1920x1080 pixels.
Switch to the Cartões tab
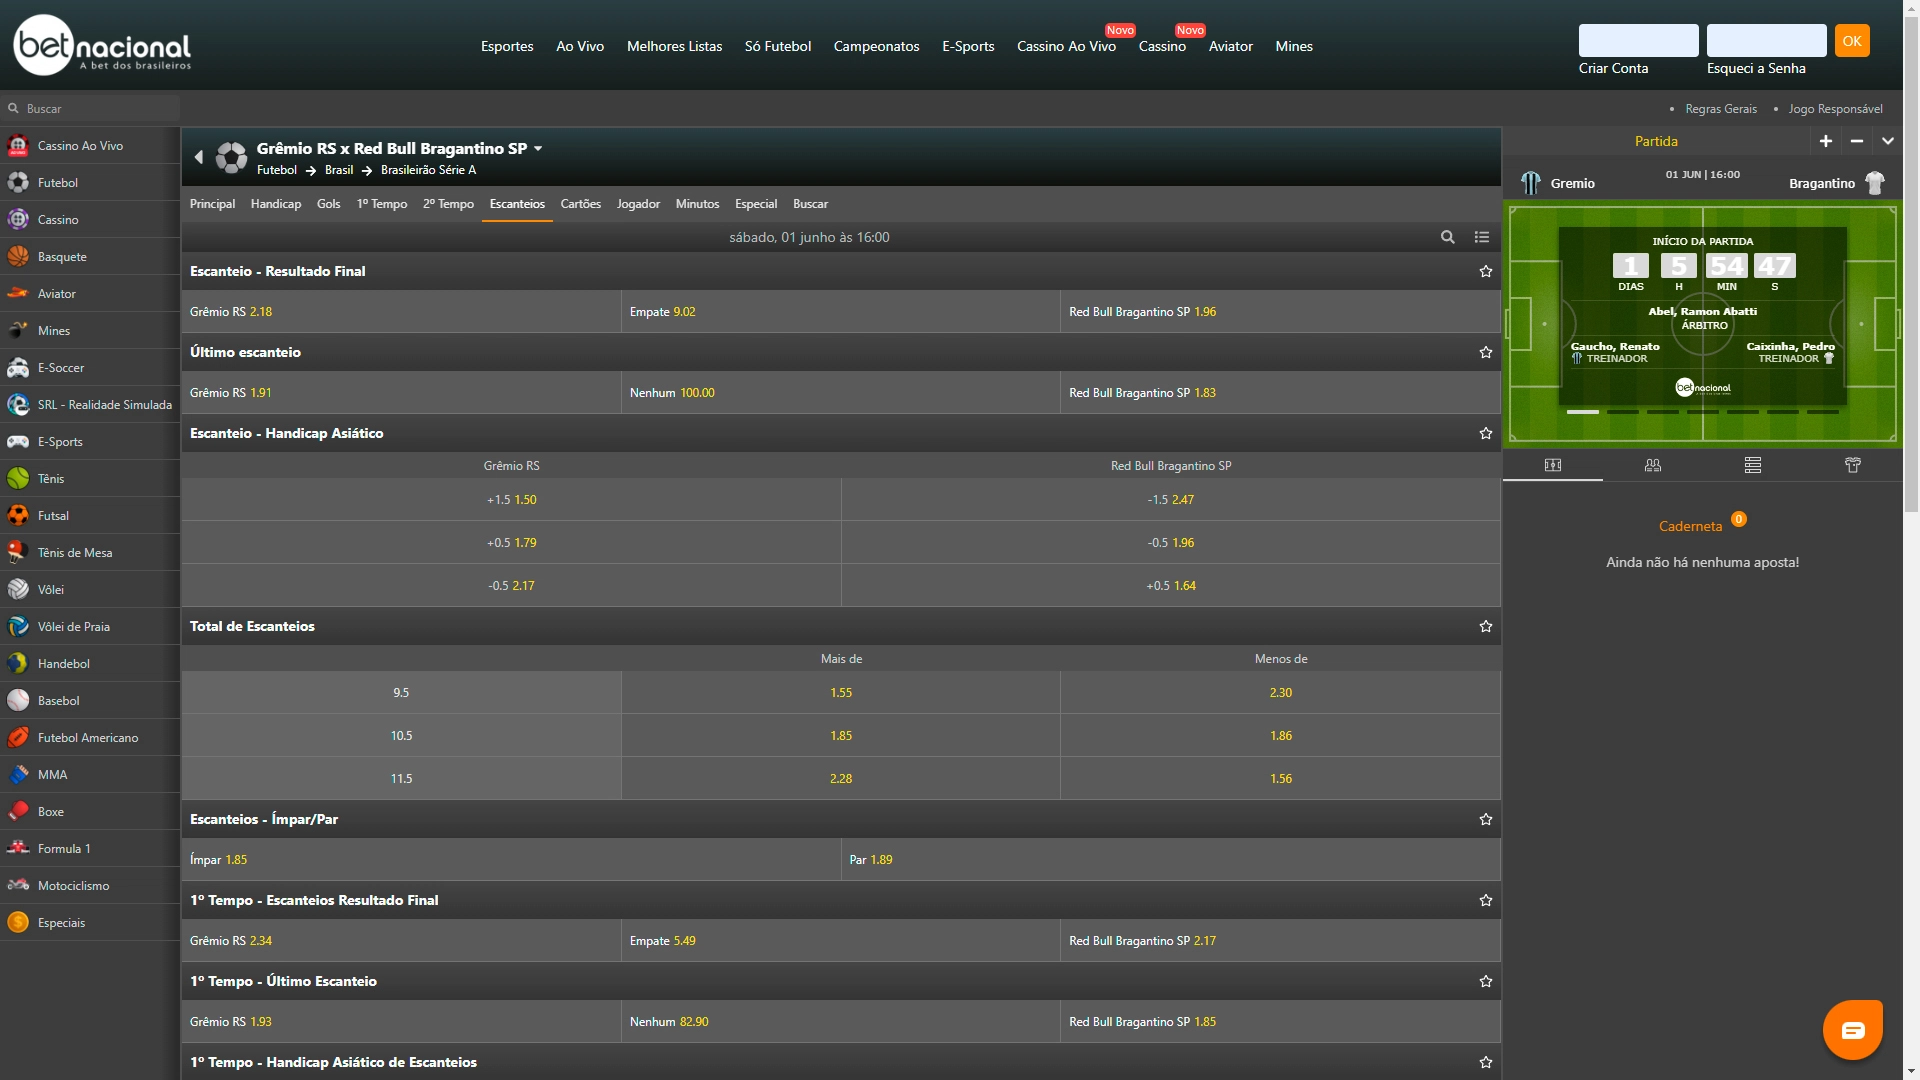[x=581, y=204]
